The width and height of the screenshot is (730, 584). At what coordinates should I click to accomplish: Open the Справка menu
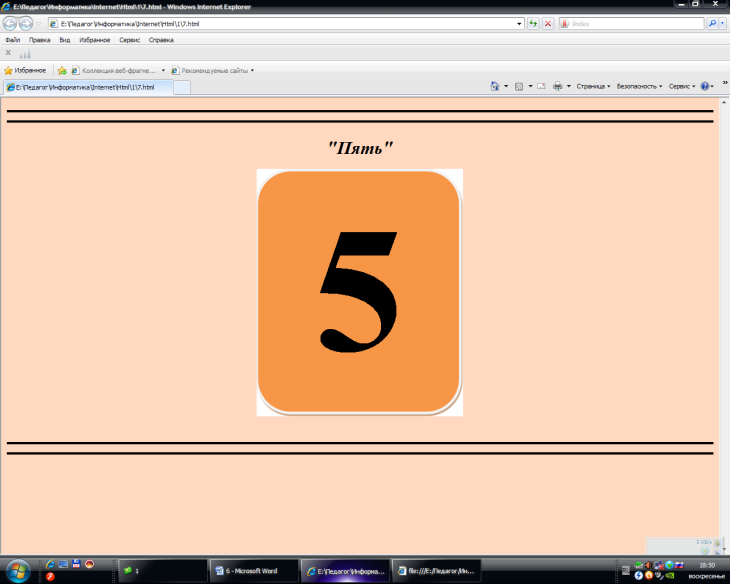[x=161, y=40]
